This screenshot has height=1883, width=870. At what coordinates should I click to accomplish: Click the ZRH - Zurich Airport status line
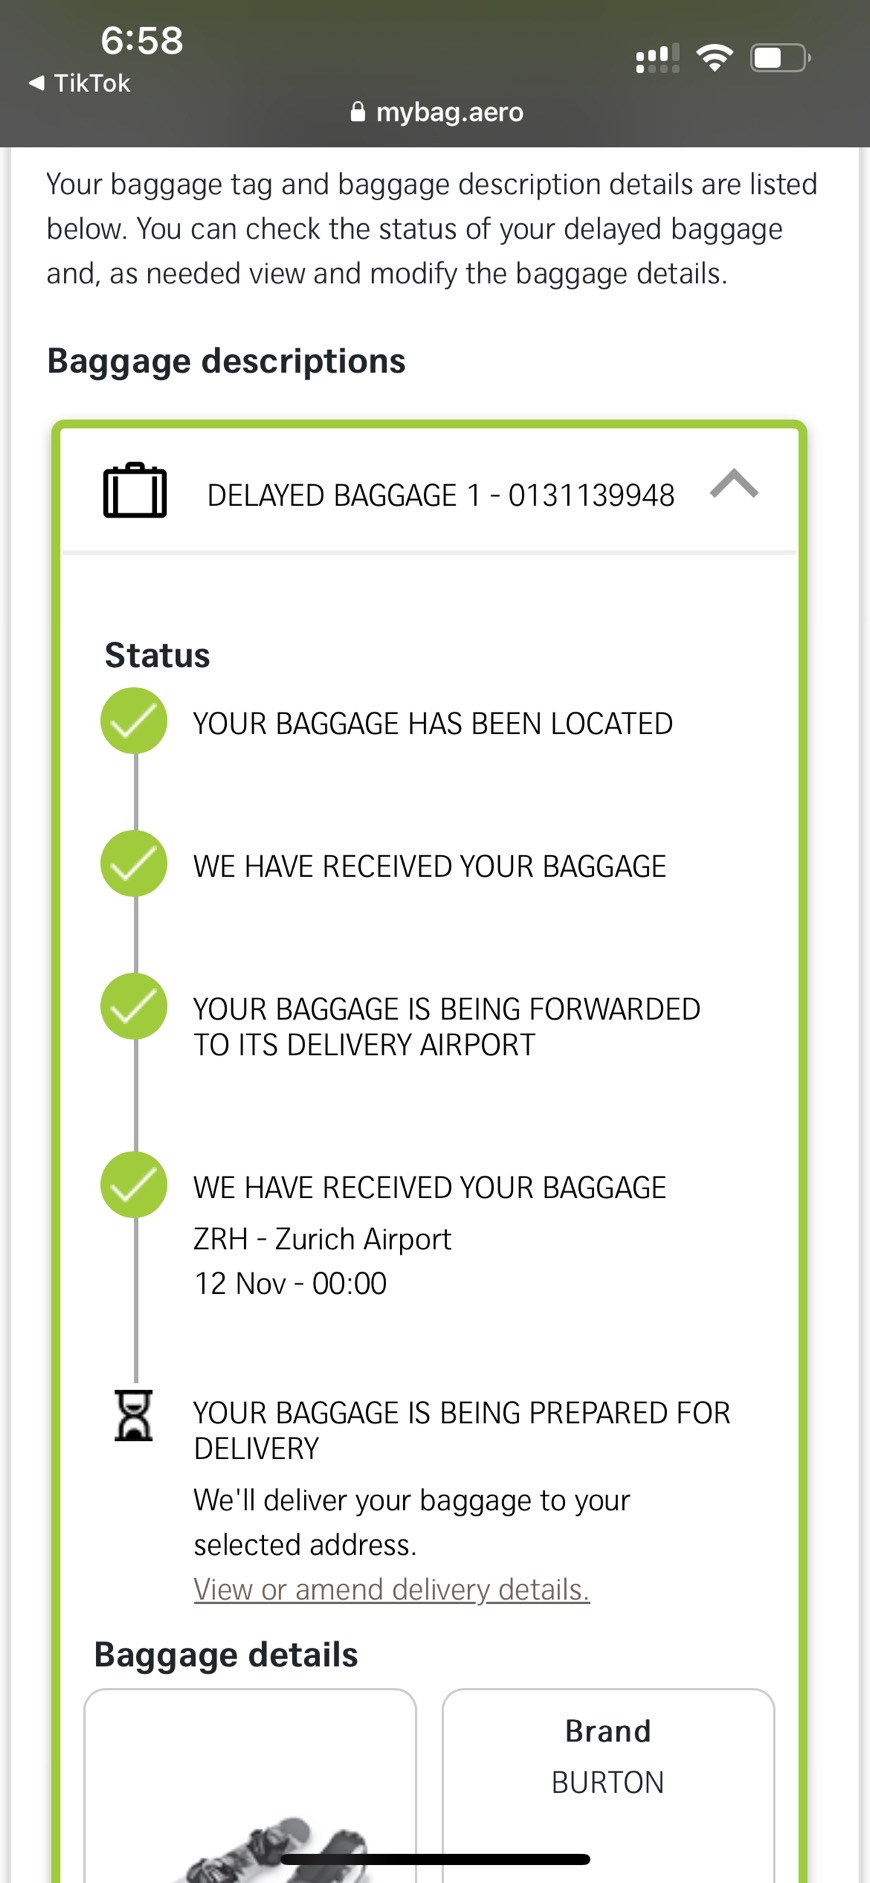click(x=322, y=1239)
